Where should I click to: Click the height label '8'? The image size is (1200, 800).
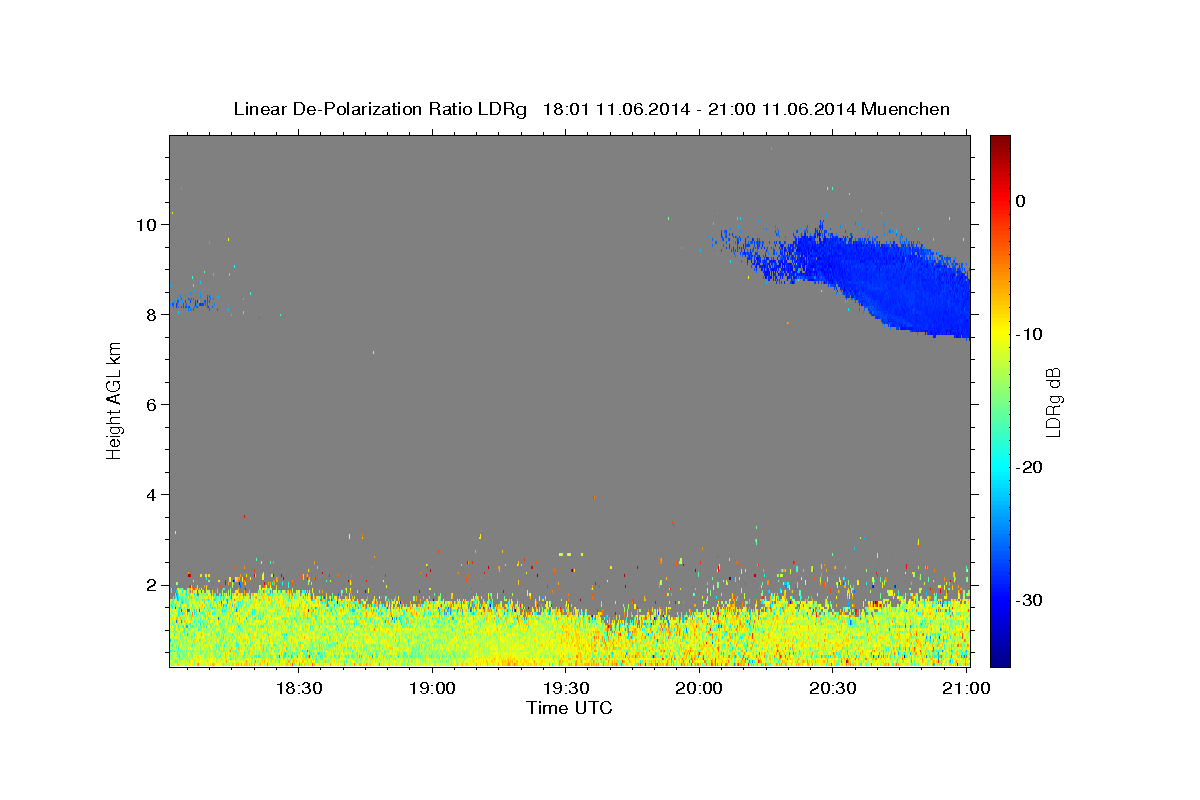(152, 314)
